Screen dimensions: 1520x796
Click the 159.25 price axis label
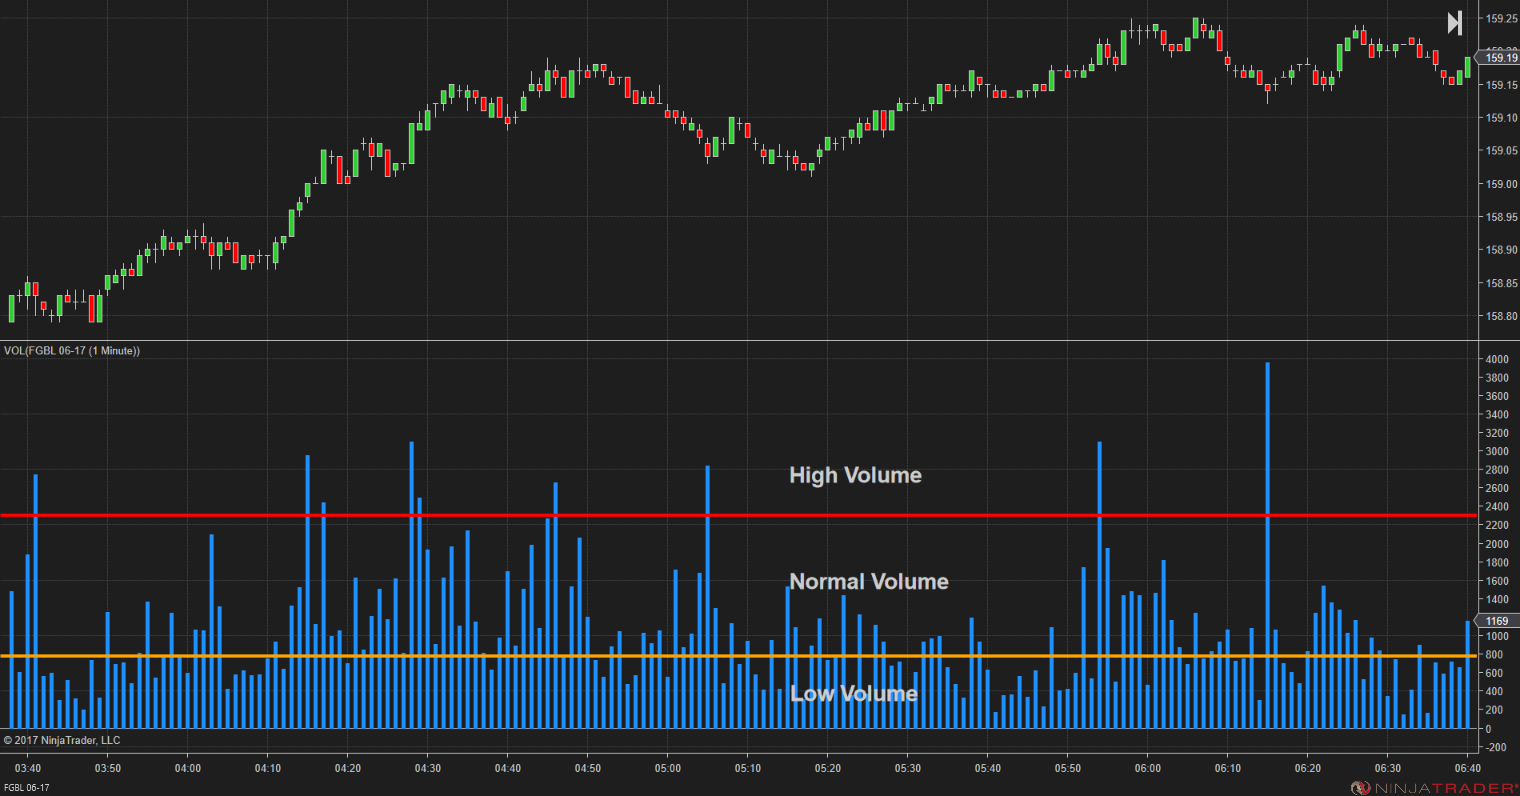click(x=1501, y=19)
